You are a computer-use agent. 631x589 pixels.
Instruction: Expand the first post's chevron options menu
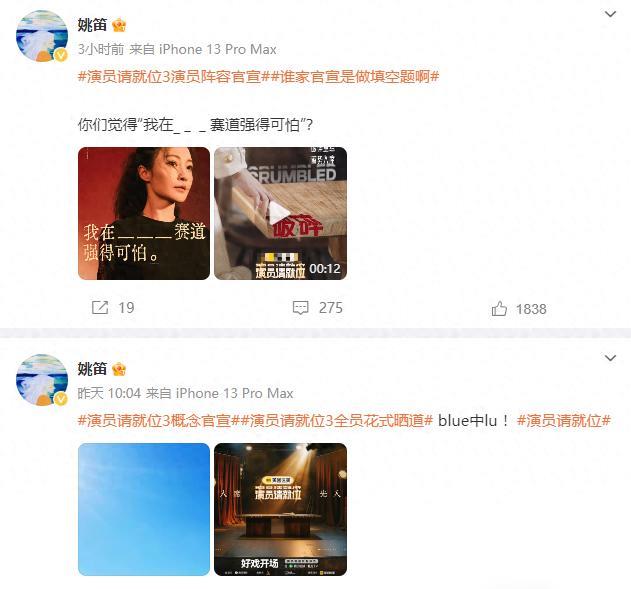(610, 14)
